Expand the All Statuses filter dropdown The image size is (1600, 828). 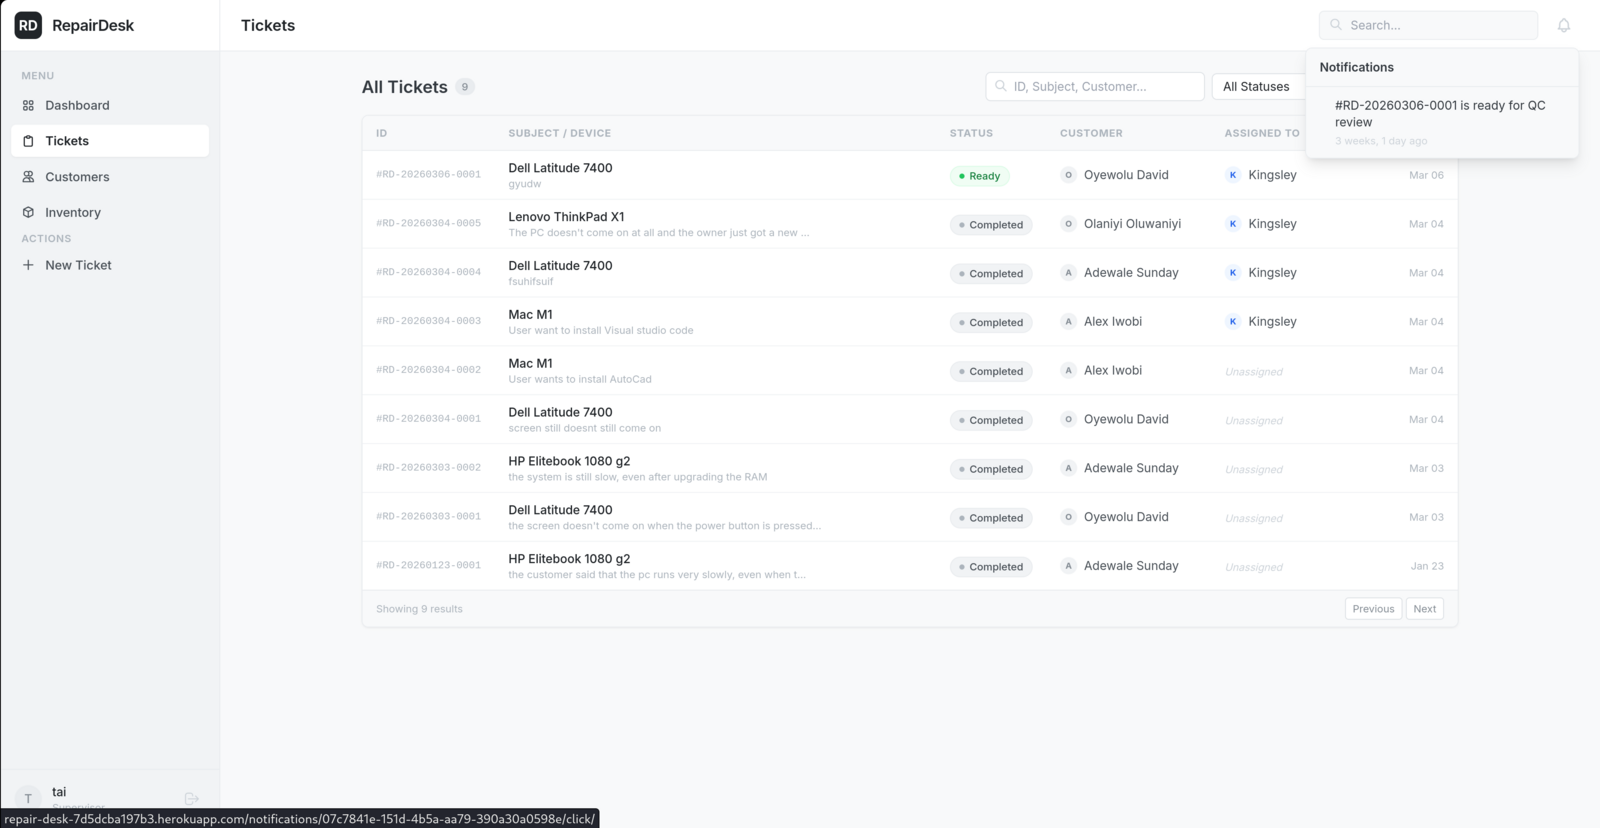(x=1257, y=87)
